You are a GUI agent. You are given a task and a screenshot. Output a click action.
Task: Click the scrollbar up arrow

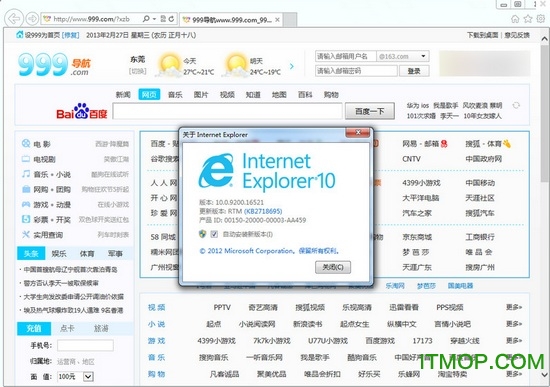(x=545, y=39)
